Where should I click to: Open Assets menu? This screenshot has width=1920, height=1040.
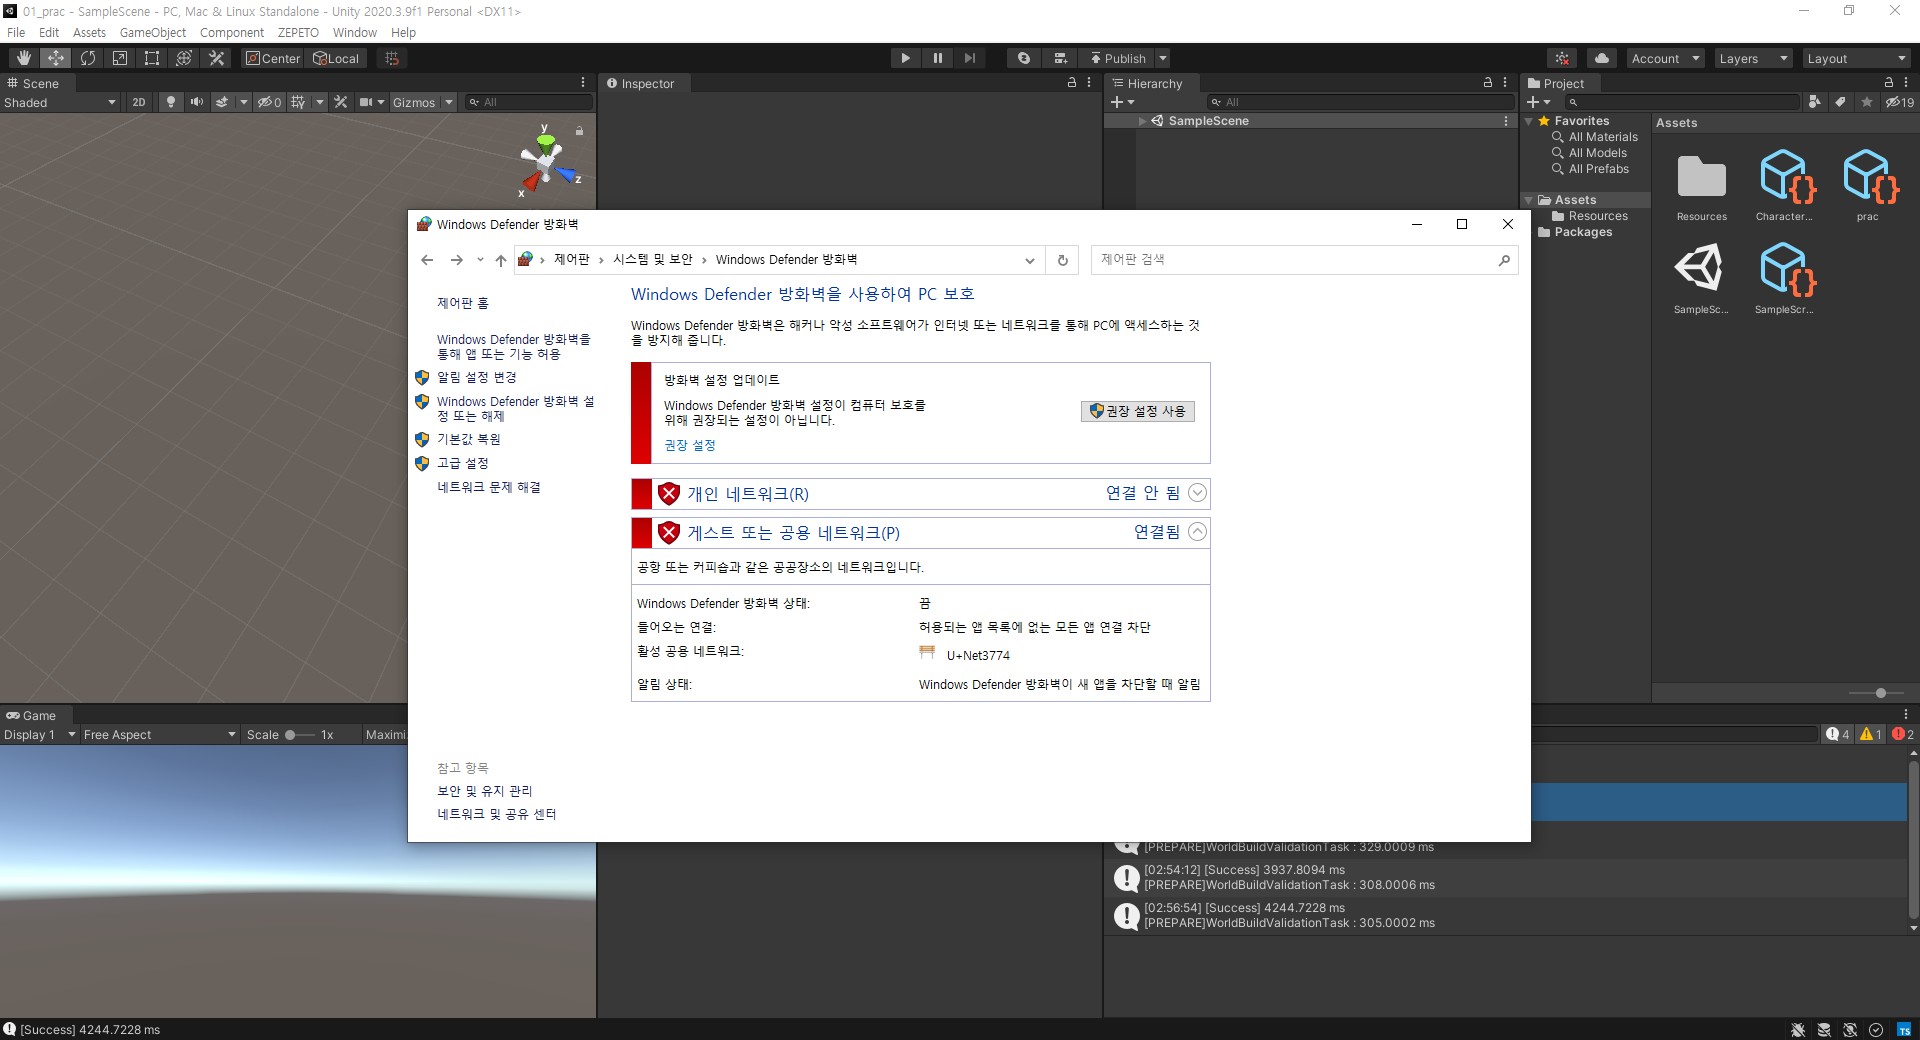[89, 32]
